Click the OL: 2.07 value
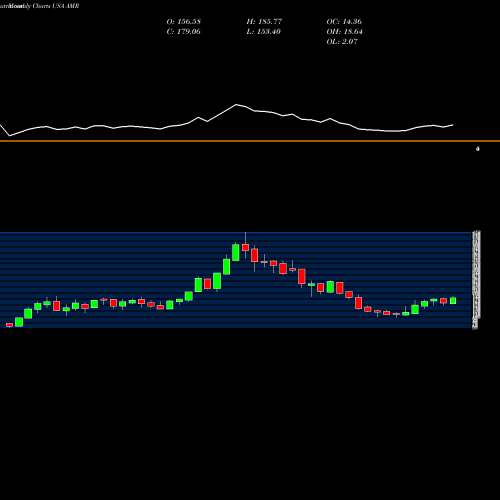500x500 pixels. coord(342,42)
